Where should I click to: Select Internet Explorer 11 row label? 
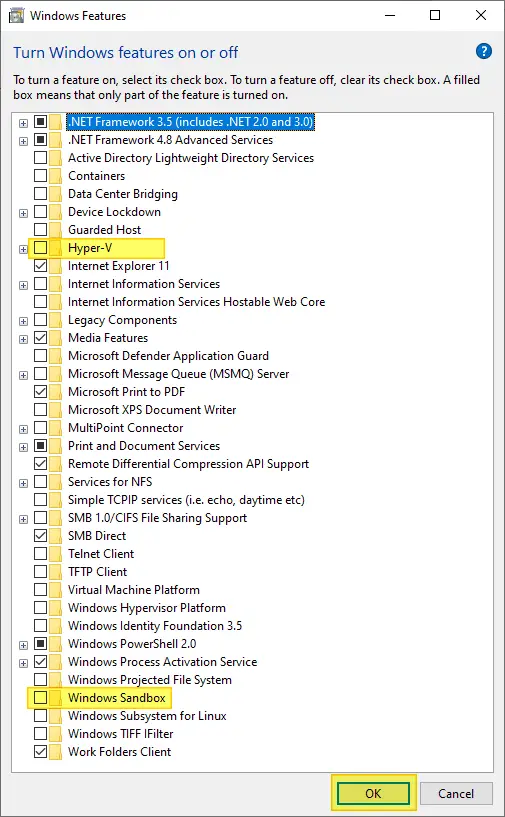118,266
